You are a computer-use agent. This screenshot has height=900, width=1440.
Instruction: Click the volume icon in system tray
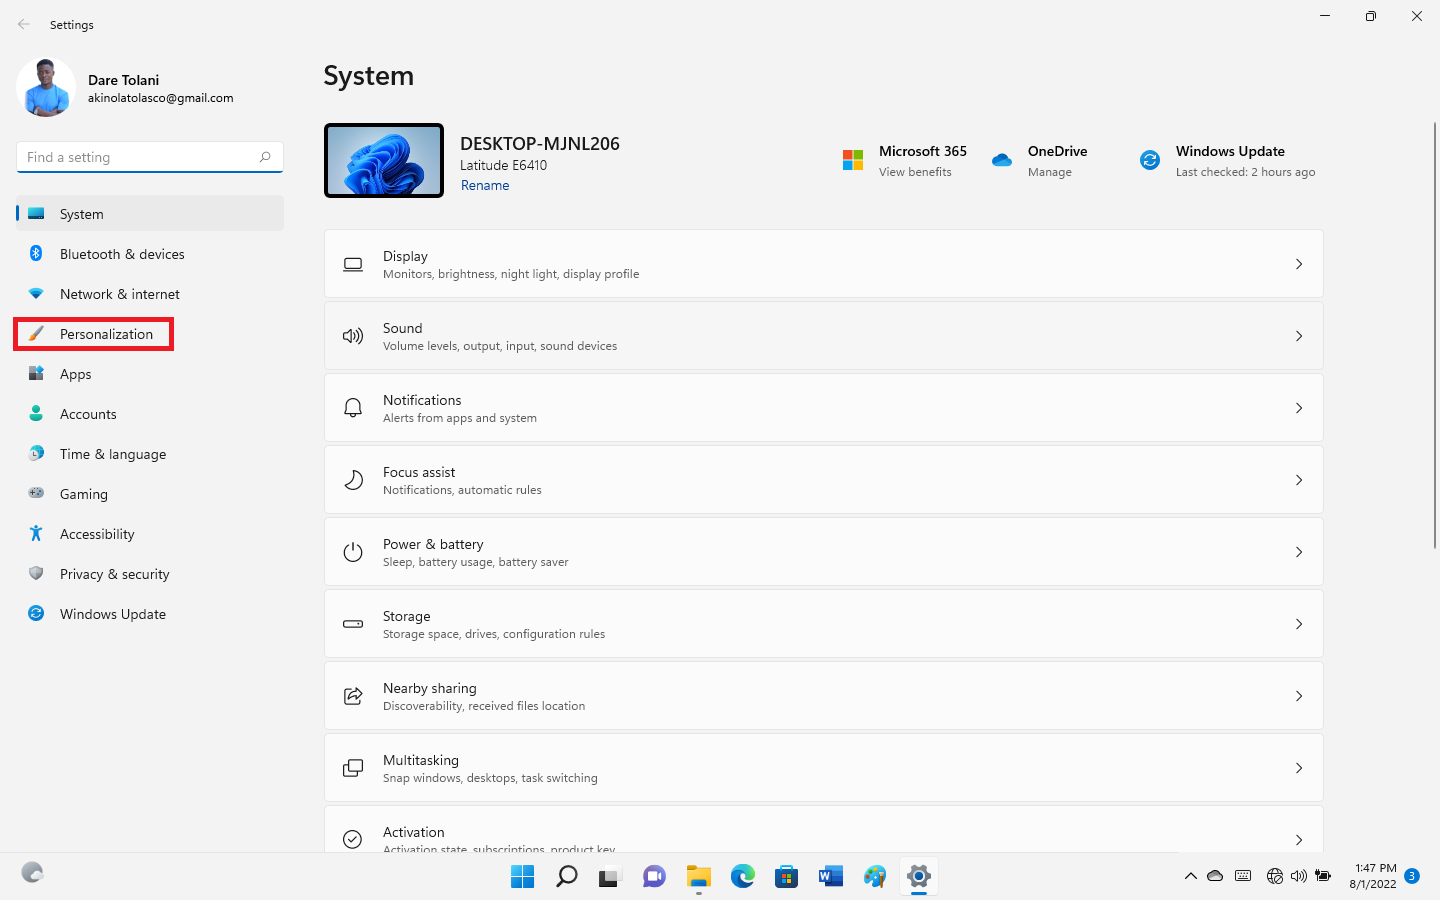1298,876
